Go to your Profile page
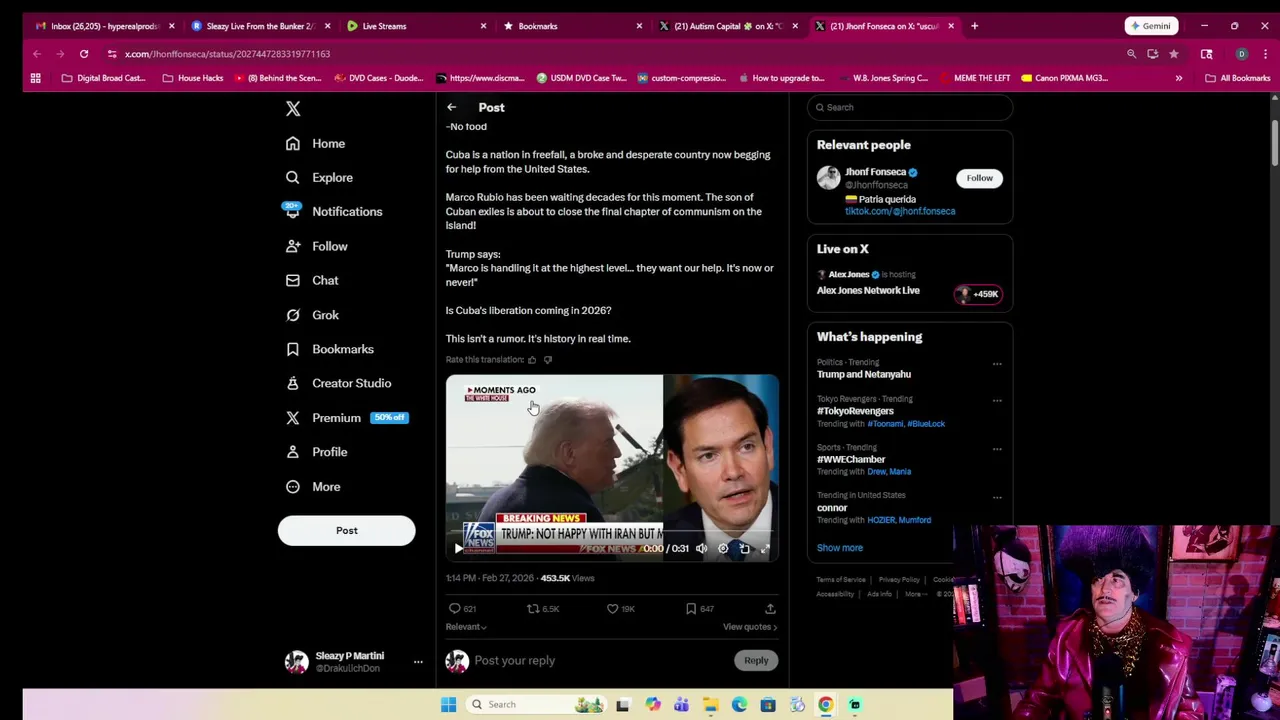The image size is (1280, 720). click(316, 452)
